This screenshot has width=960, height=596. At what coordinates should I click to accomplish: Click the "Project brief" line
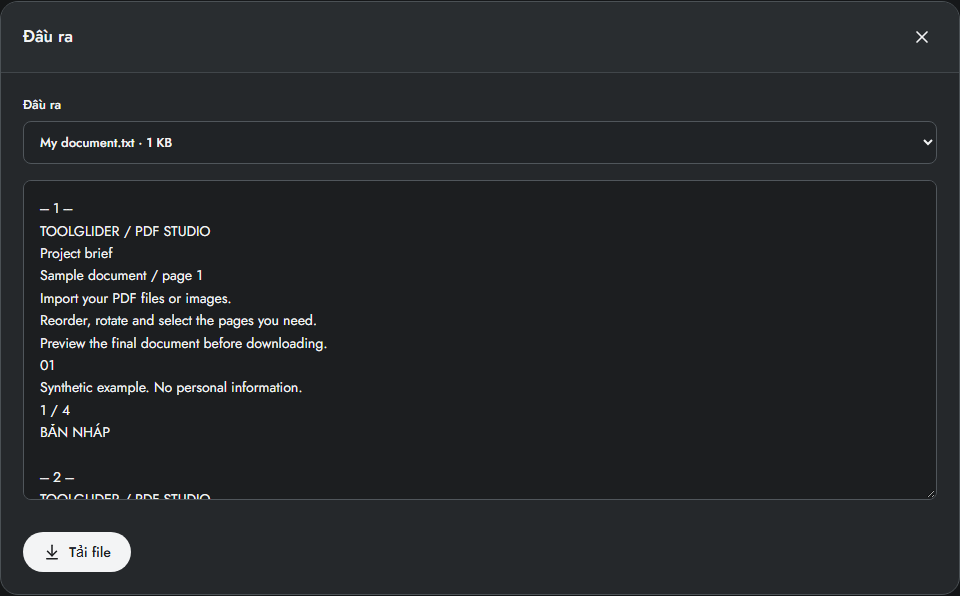coord(77,254)
